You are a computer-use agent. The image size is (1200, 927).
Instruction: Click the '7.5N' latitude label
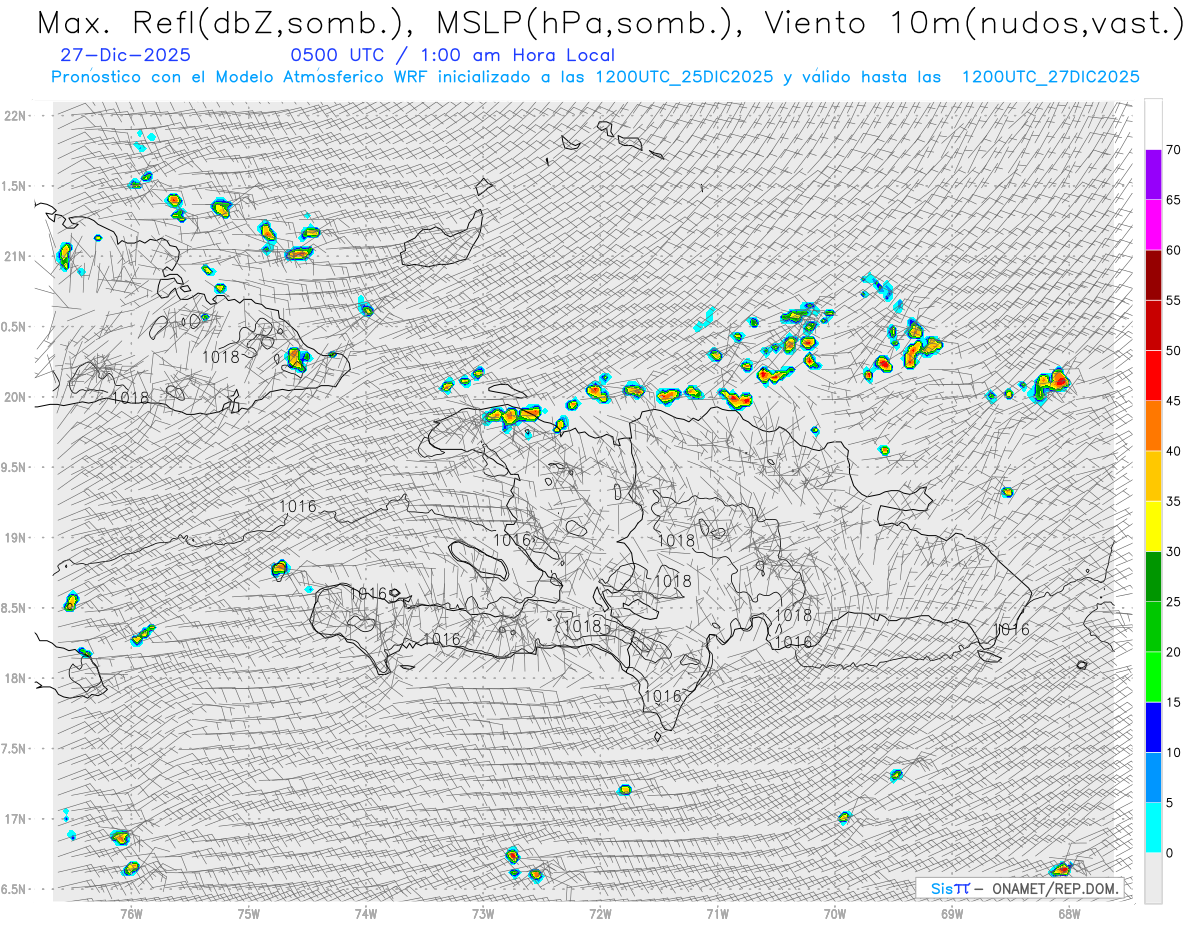click(x=13, y=748)
